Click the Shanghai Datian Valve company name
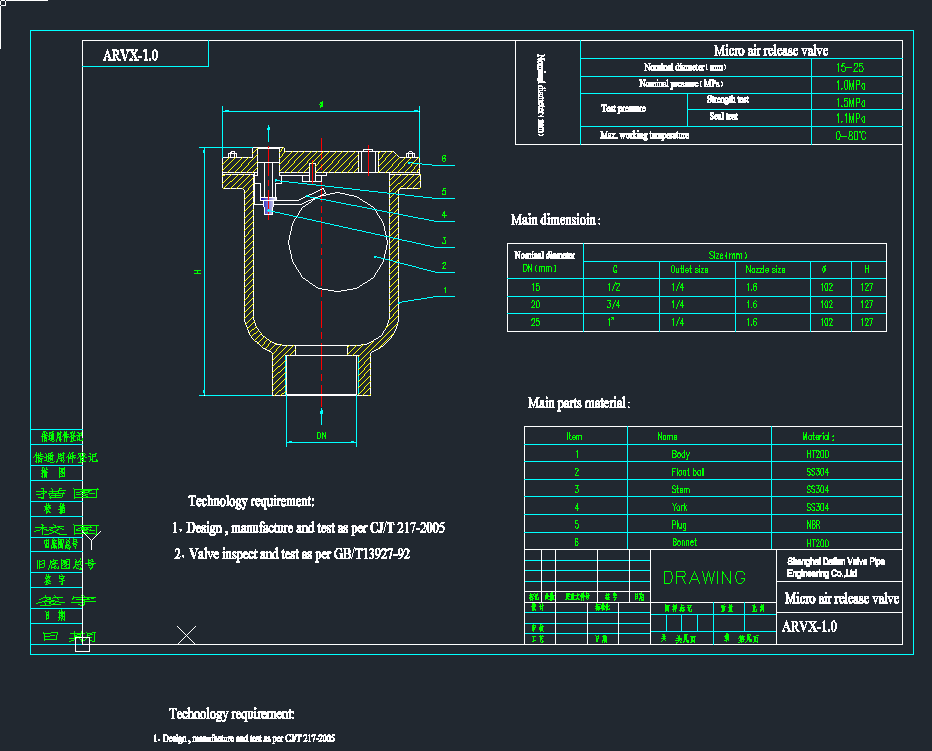 click(x=836, y=567)
